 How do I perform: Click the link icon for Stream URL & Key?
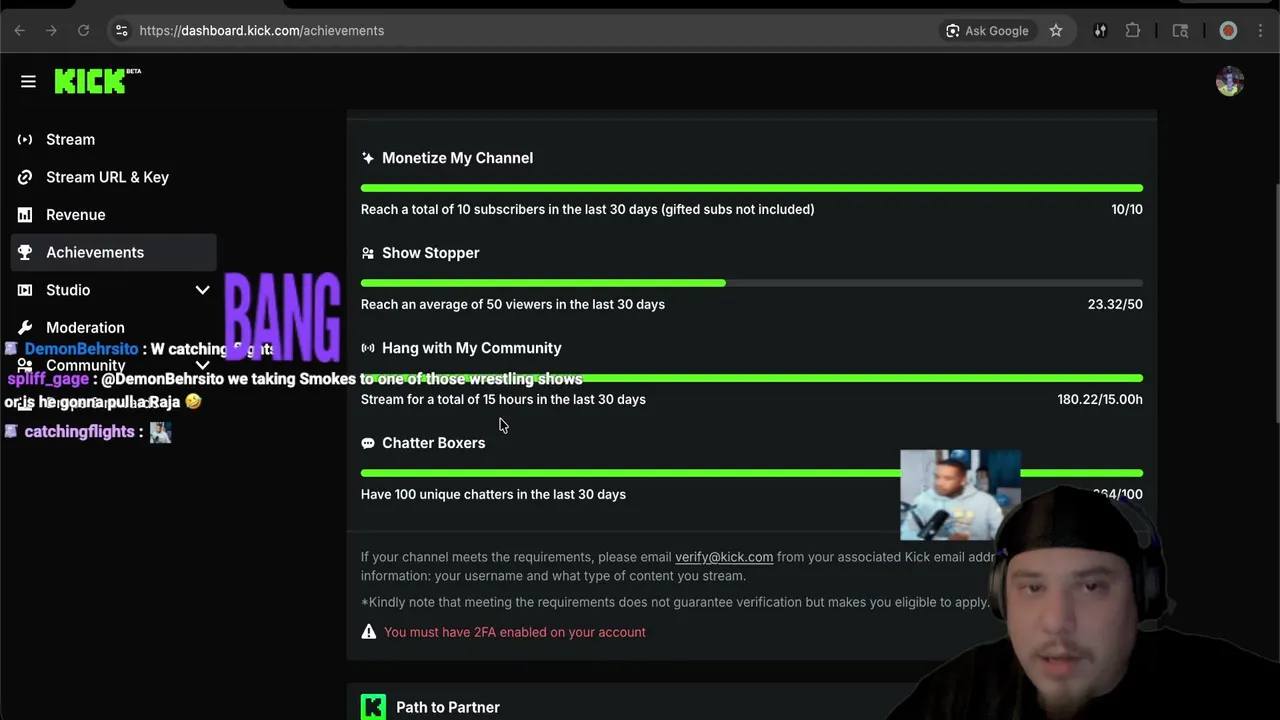click(x=25, y=177)
